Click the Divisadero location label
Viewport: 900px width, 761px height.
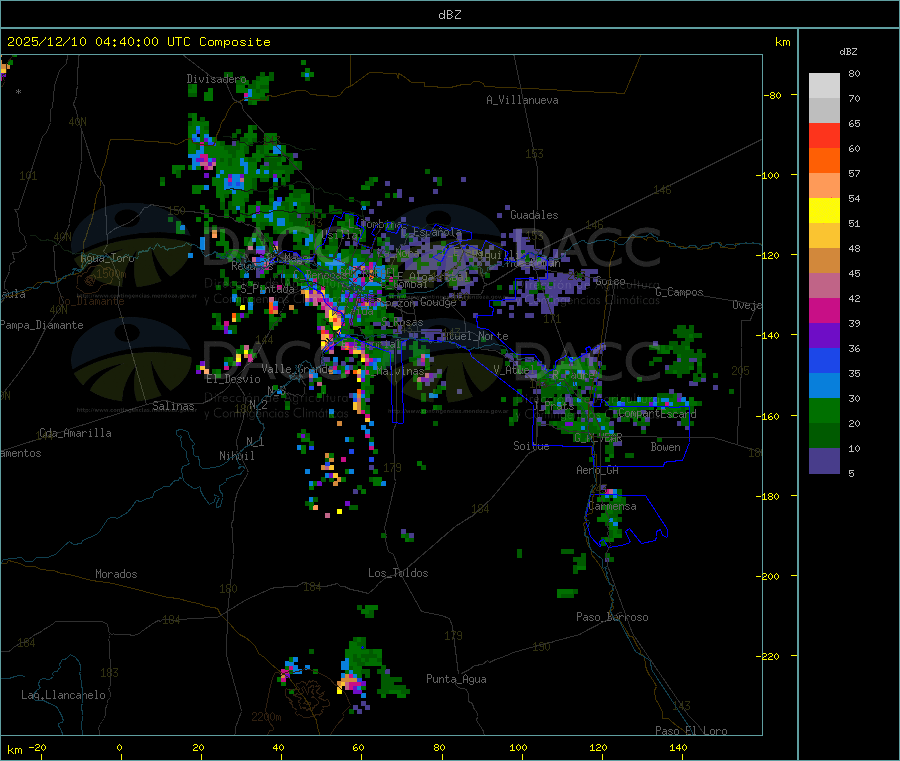pos(216,79)
